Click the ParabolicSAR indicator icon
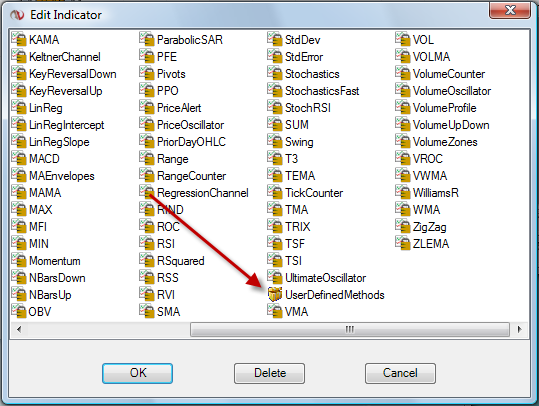 pyautogui.click(x=147, y=39)
